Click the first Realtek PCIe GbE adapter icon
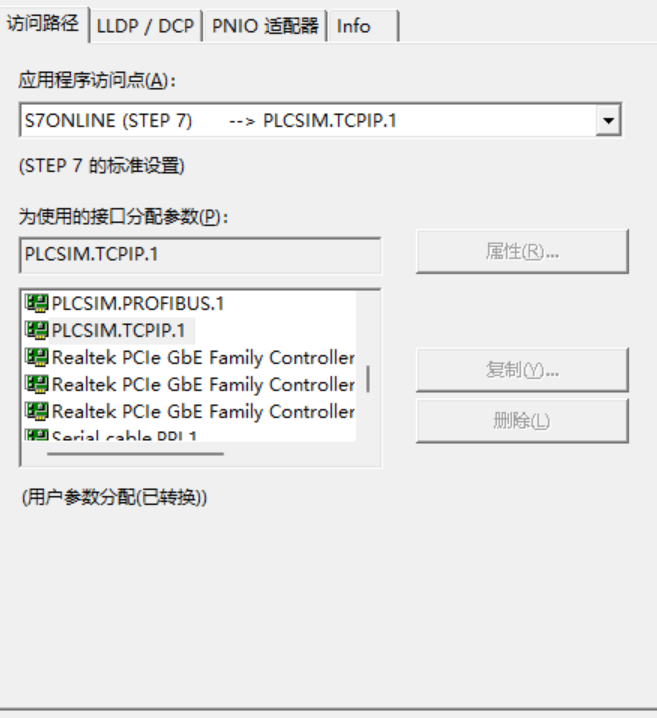The height and width of the screenshot is (718, 657). click(x=37, y=357)
